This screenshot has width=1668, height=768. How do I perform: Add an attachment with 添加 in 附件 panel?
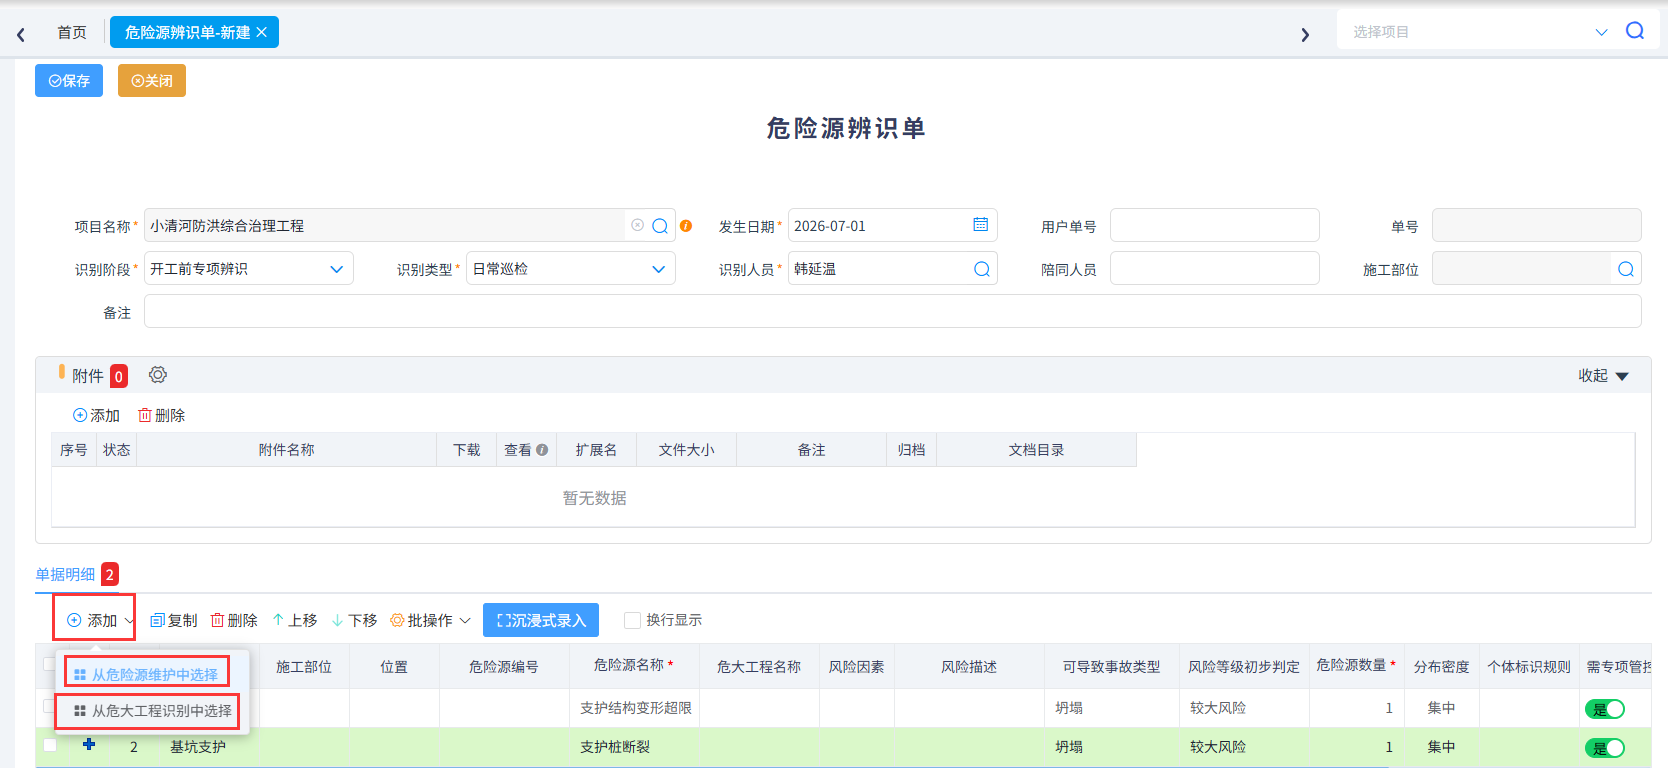click(96, 415)
